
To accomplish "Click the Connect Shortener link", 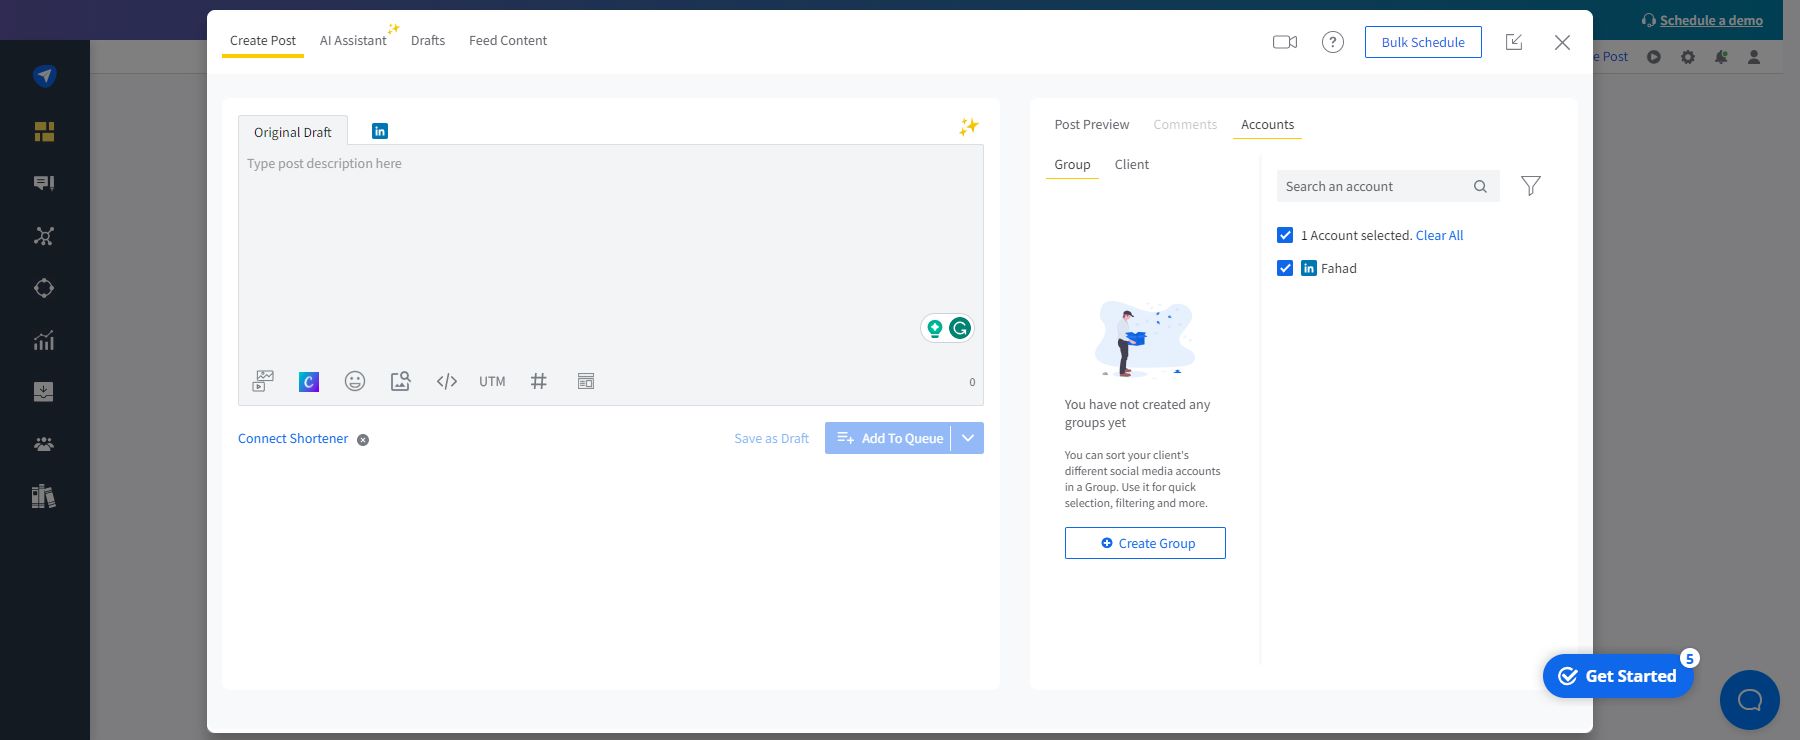I will pyautogui.click(x=293, y=438).
